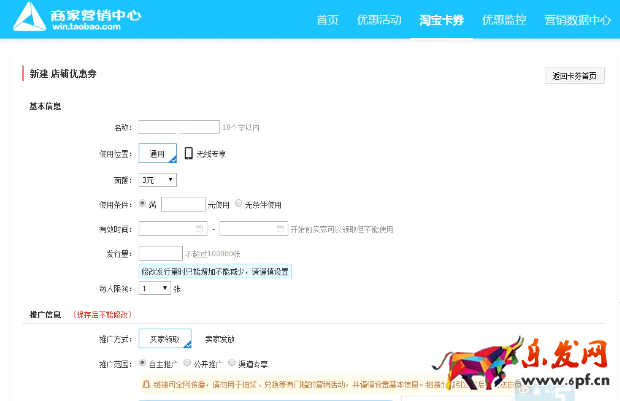The image size is (620, 401).
Task: Click the orange warning icon in notice
Action: pyautogui.click(x=146, y=382)
